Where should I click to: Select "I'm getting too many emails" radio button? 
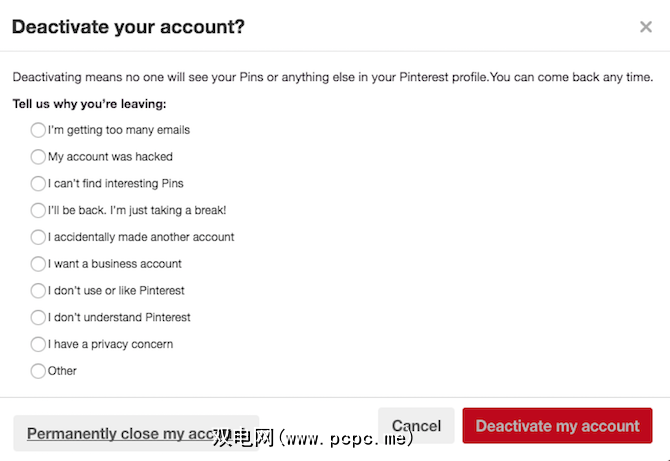pos(38,130)
